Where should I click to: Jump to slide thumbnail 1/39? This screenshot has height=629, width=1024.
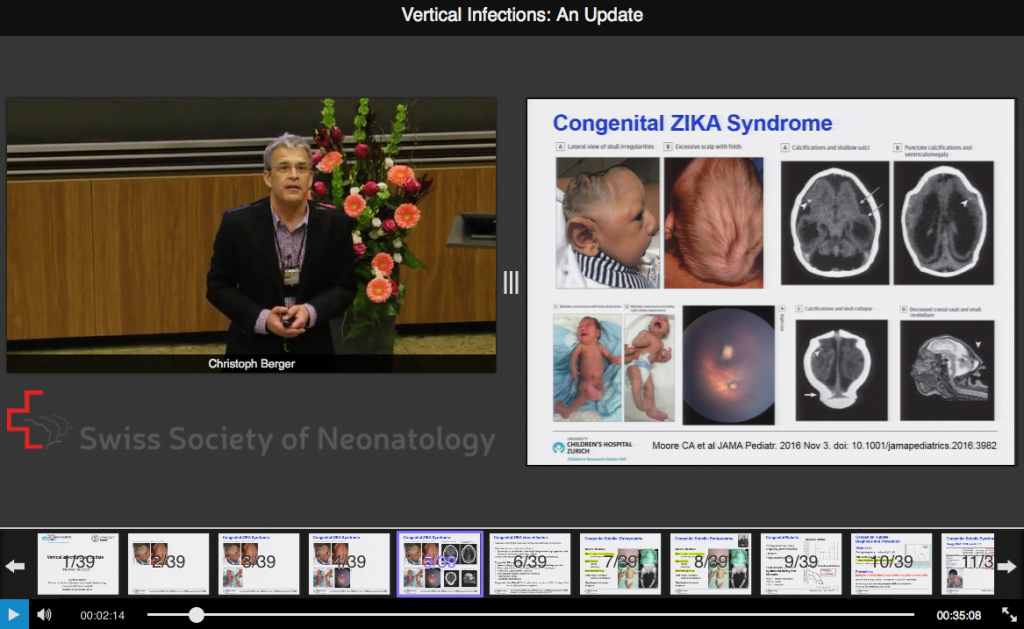[x=78, y=564]
